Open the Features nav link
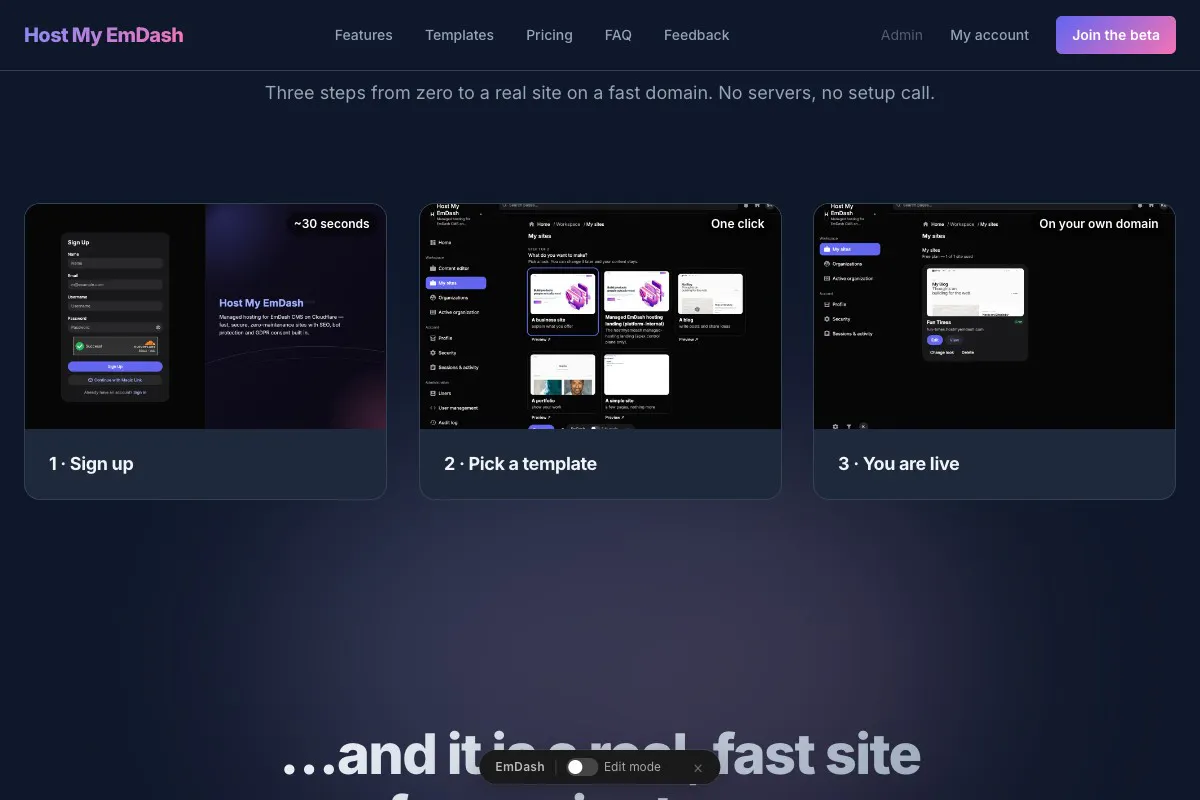This screenshot has width=1200, height=800. click(363, 35)
